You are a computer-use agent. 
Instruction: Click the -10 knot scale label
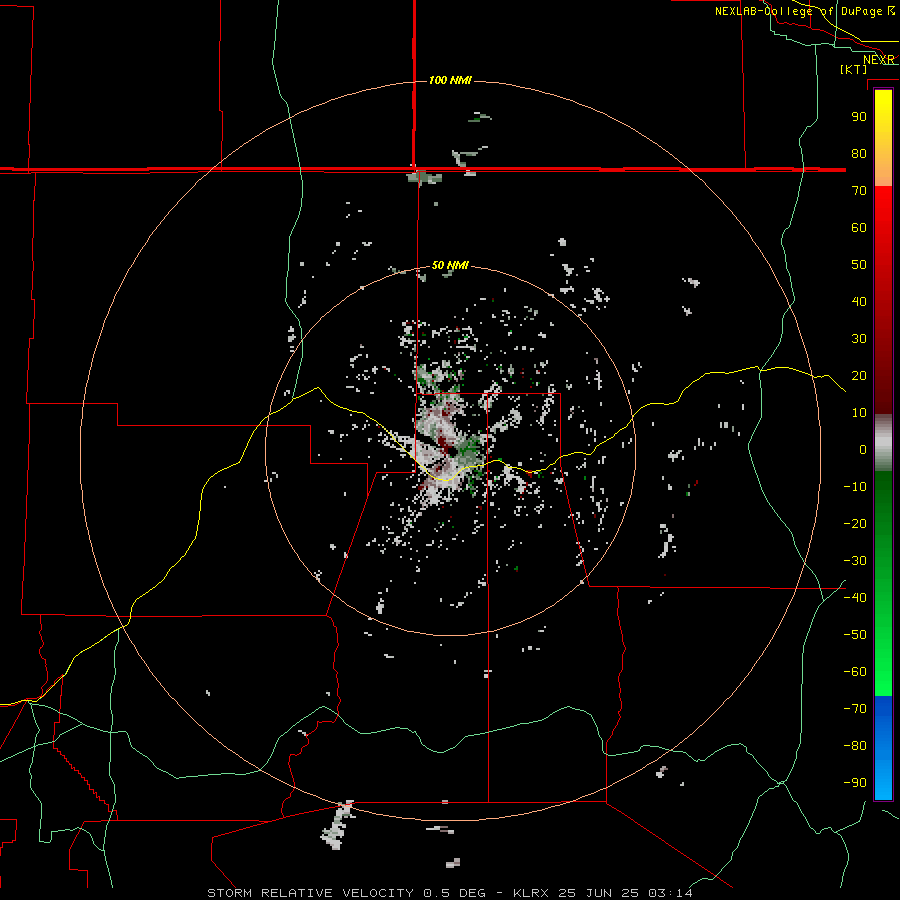[855, 487]
